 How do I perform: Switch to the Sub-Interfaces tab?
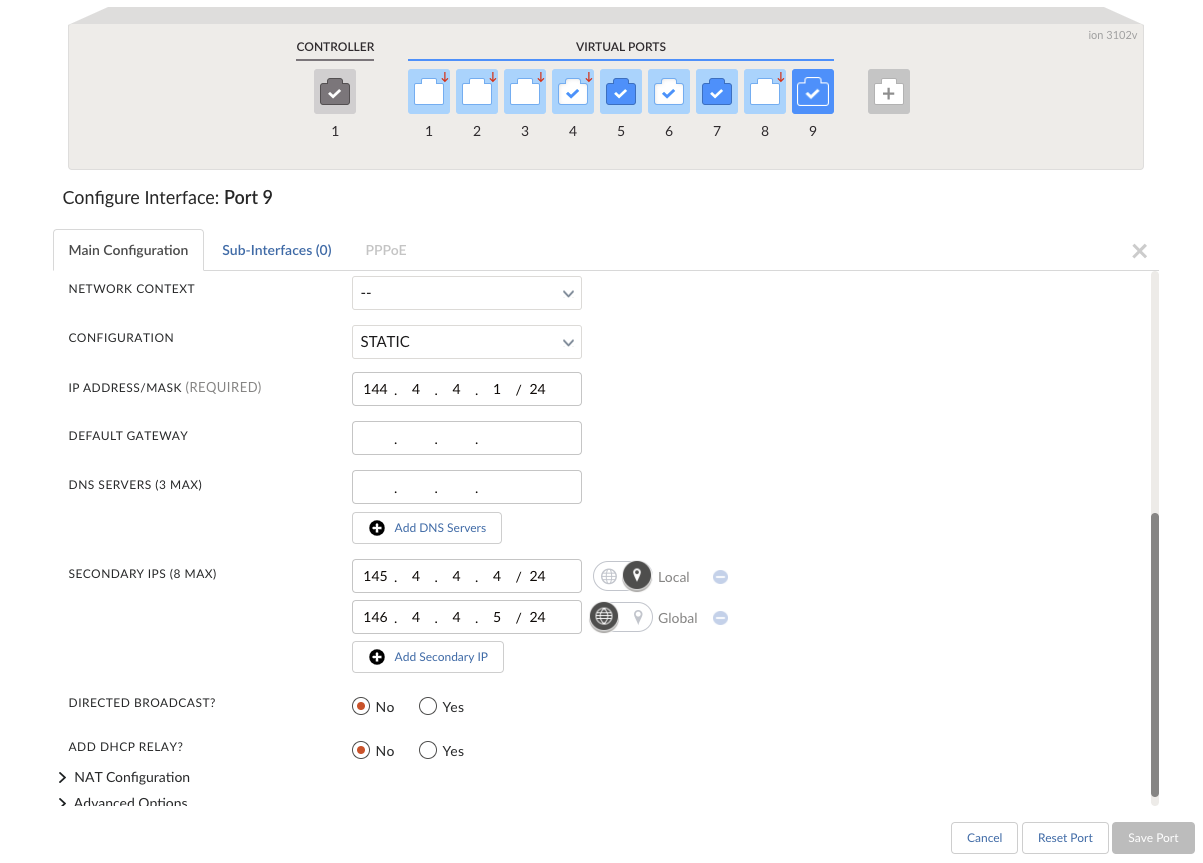[x=277, y=250]
